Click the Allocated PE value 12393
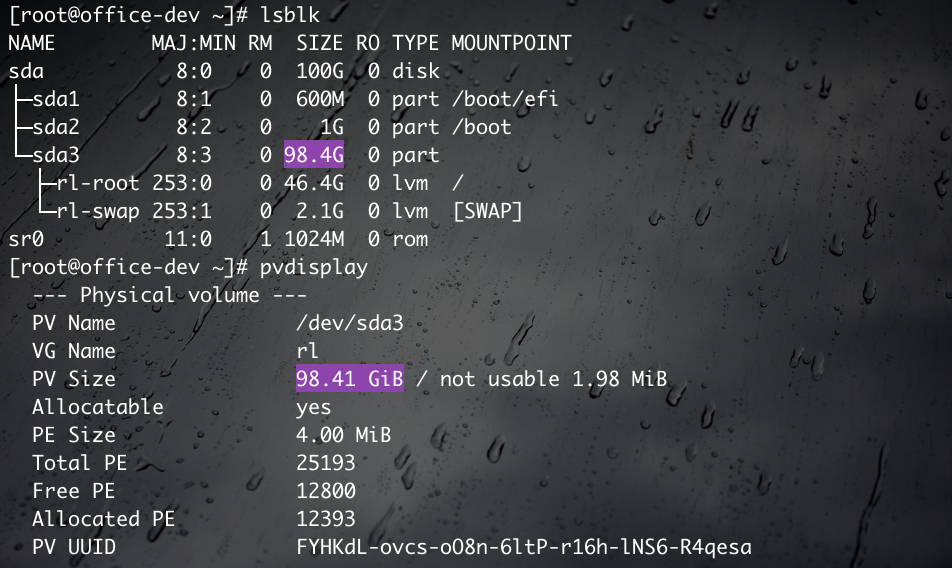 point(326,519)
